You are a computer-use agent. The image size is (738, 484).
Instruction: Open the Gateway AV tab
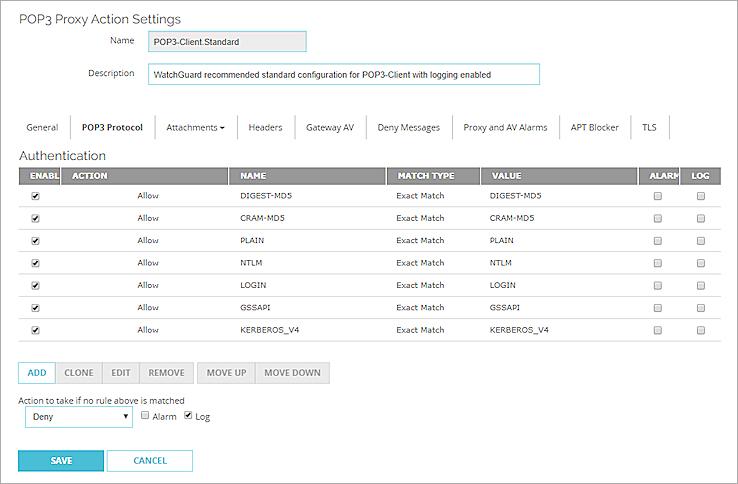[330, 128]
